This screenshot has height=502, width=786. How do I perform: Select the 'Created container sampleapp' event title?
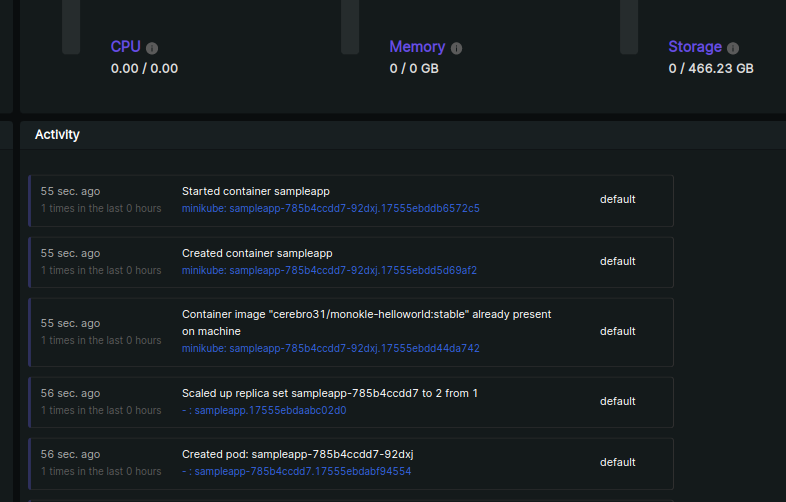tap(256, 253)
